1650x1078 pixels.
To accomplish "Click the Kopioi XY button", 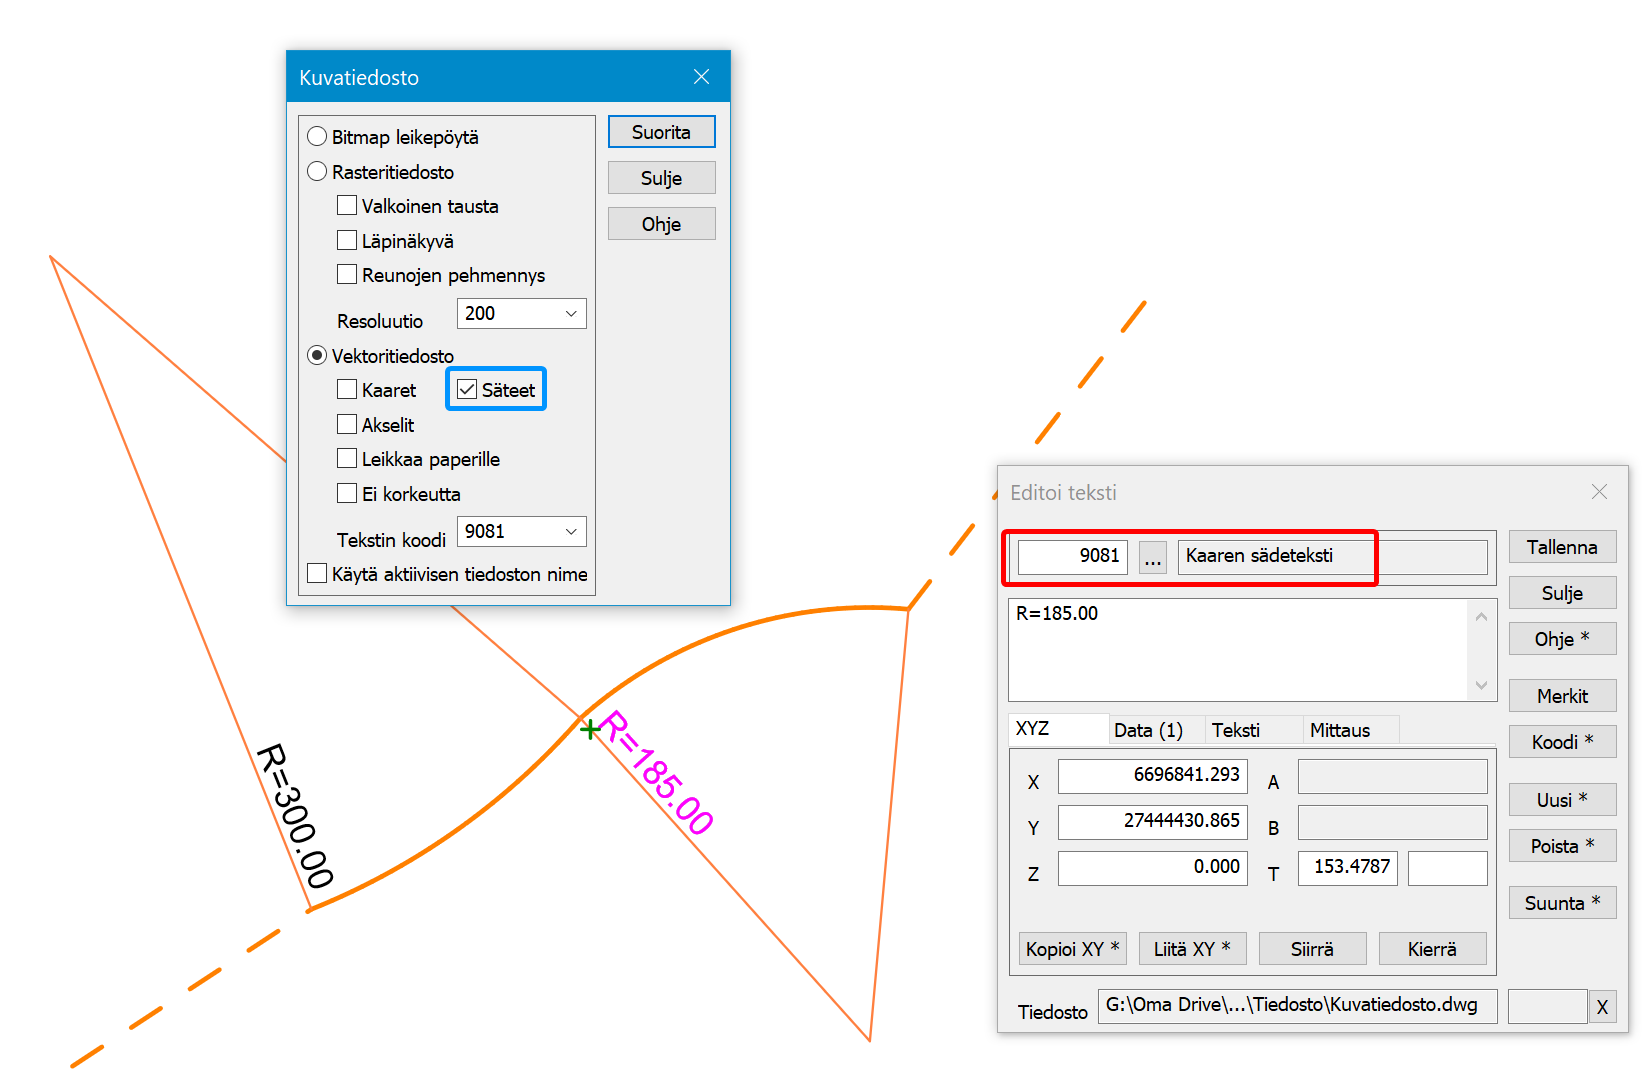I will tap(1071, 948).
